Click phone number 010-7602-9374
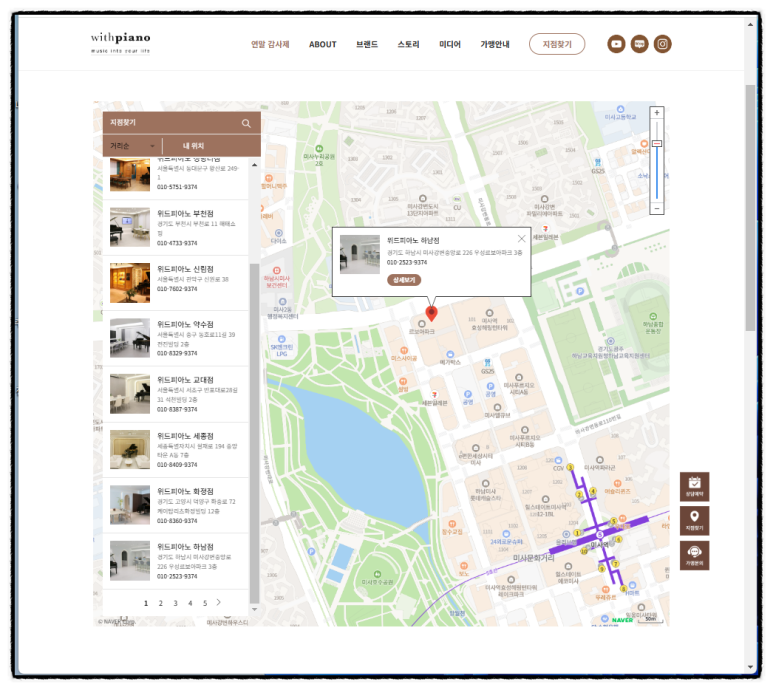 coord(177,289)
